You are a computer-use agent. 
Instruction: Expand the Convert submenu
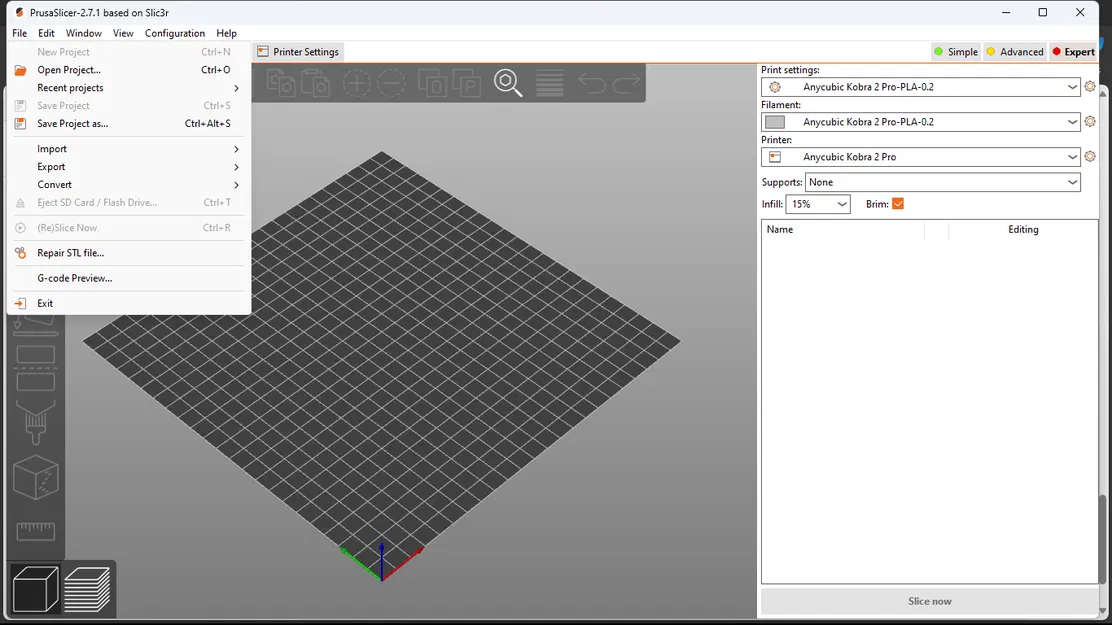click(x=129, y=184)
